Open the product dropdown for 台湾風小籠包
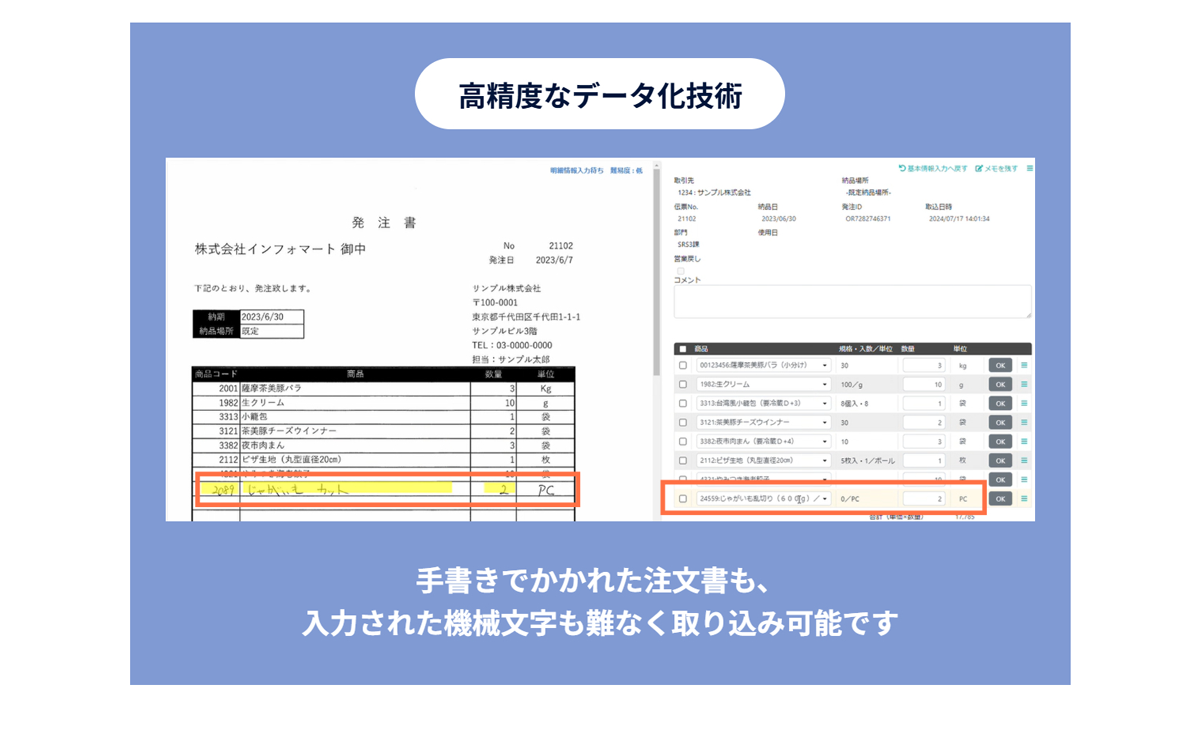Image resolution: width=1200 pixels, height=732 pixels. pos(825,403)
